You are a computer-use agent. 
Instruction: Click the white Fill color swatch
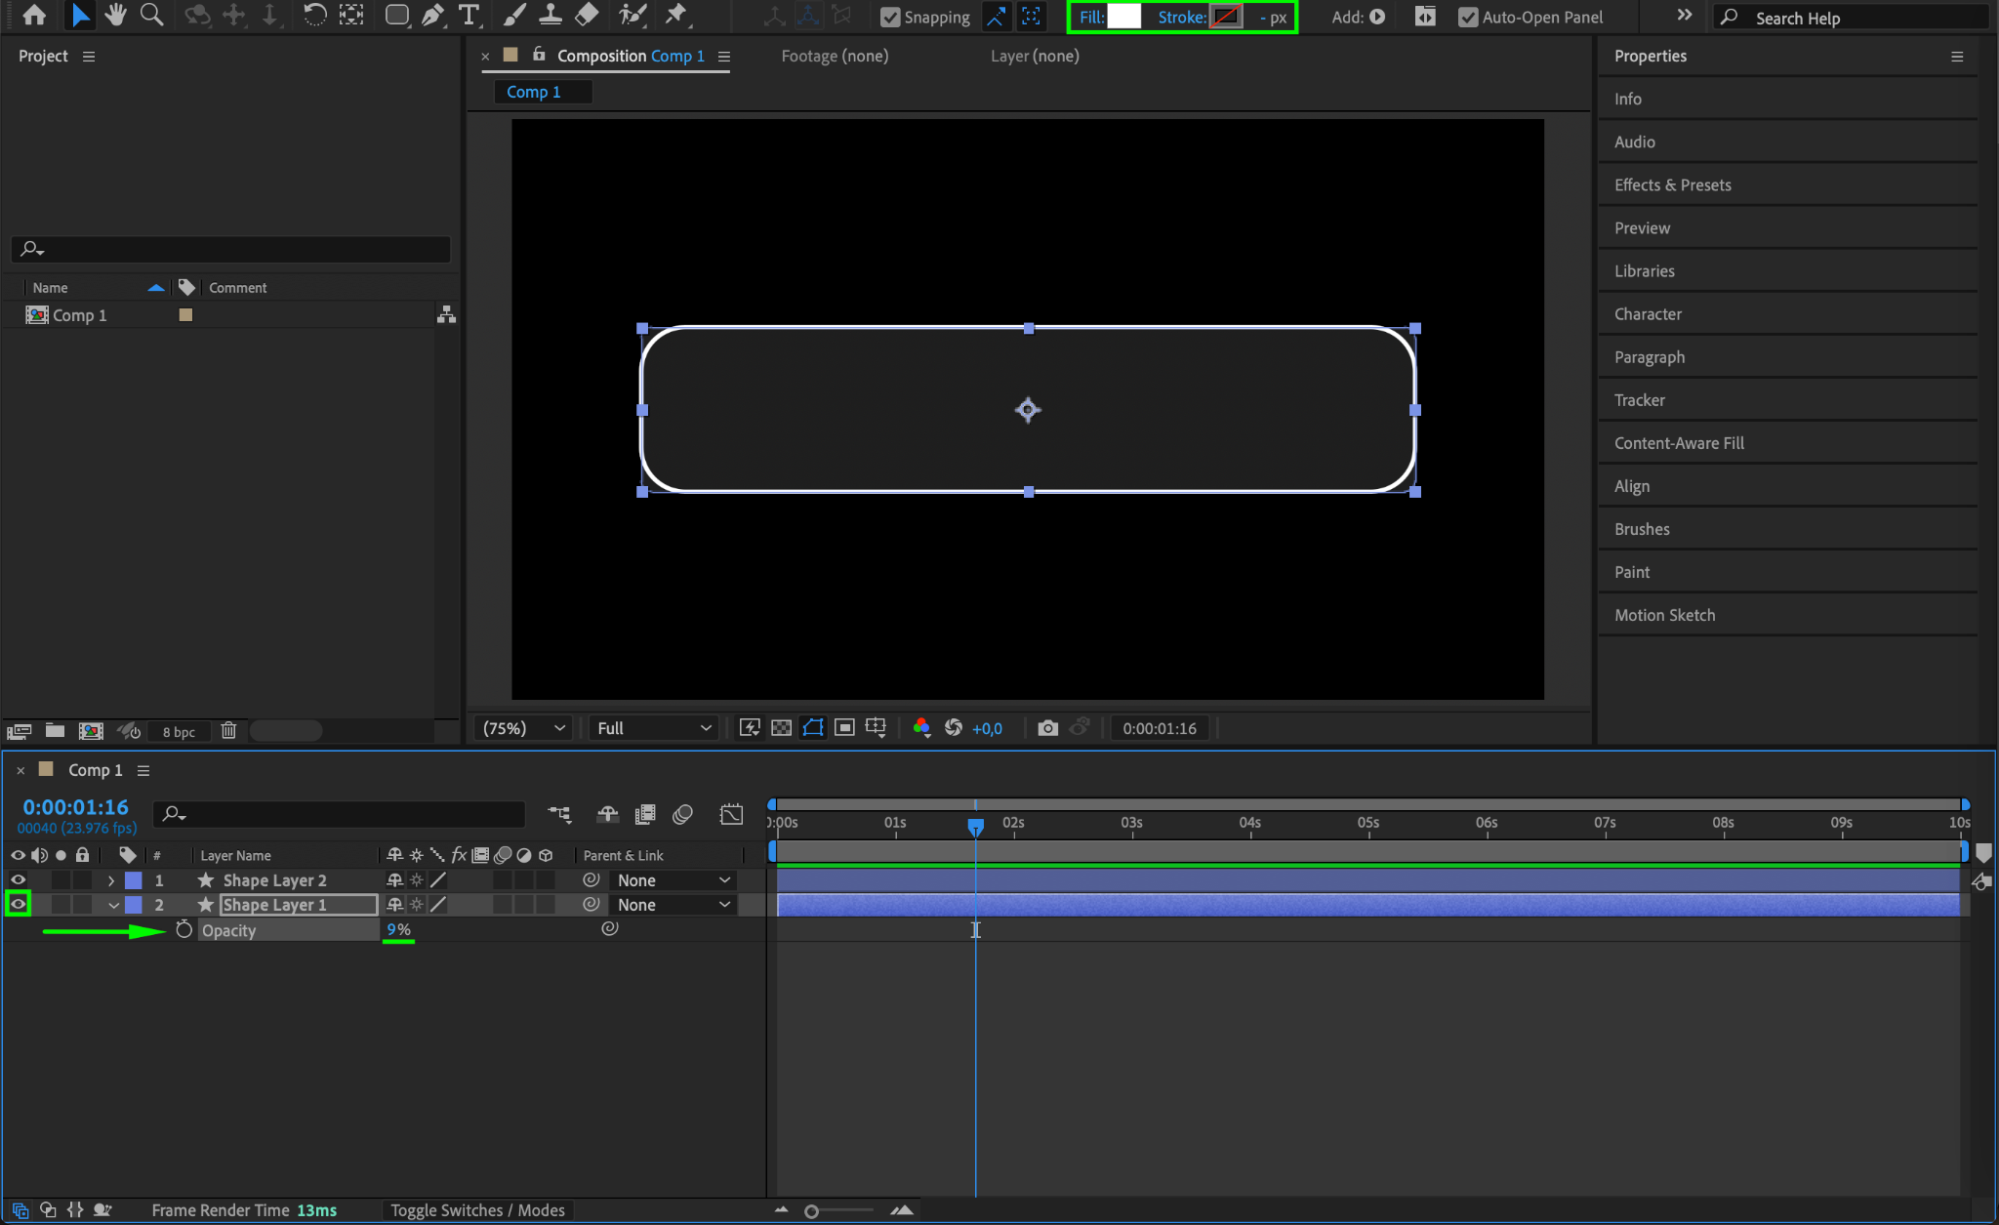1123,17
